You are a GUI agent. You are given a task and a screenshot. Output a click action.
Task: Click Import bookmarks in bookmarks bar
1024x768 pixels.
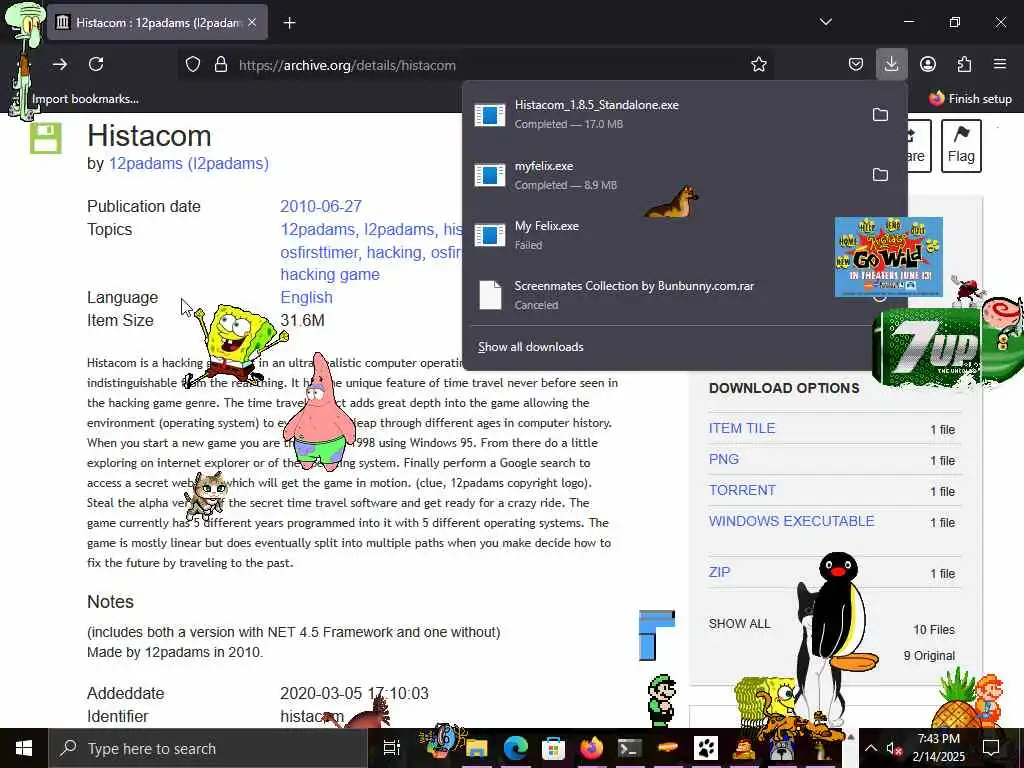click(x=85, y=99)
